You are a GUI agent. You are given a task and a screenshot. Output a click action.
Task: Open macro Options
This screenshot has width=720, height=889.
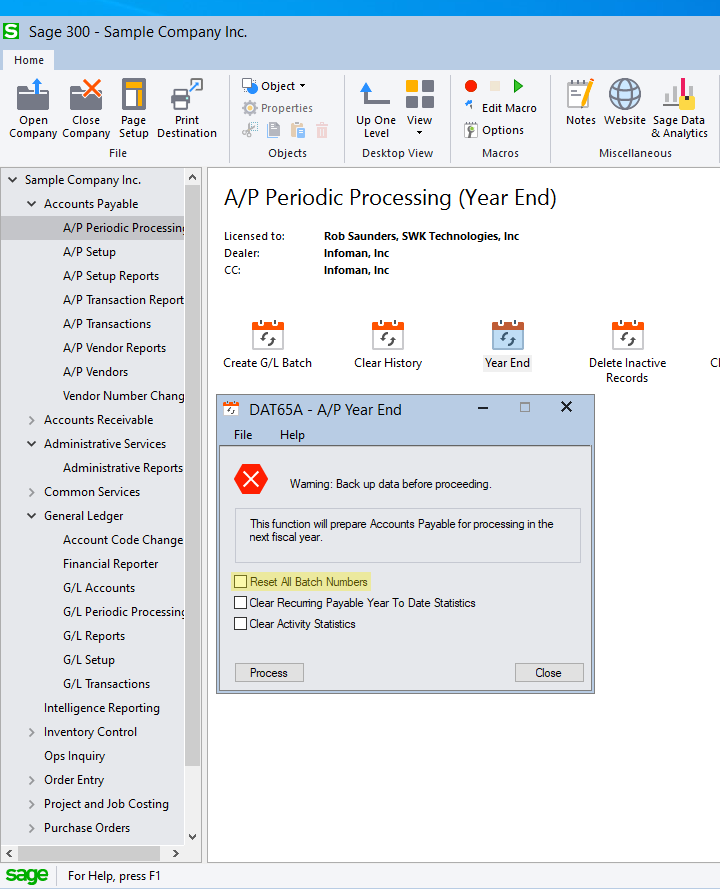[x=494, y=130]
